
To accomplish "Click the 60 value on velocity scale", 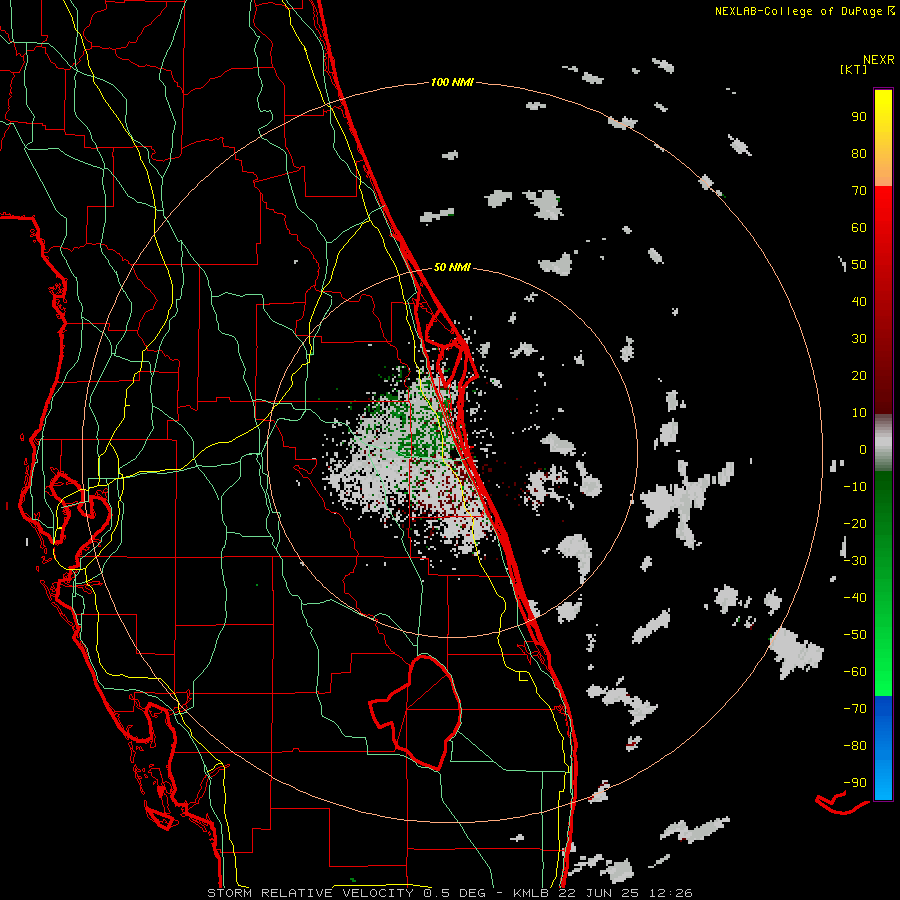I will 859,228.
